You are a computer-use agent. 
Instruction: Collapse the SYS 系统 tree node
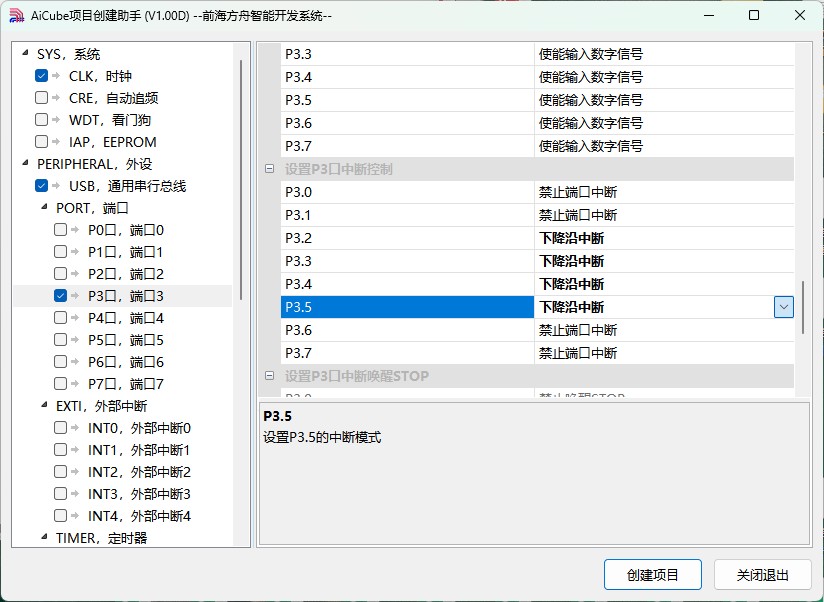tap(25, 53)
